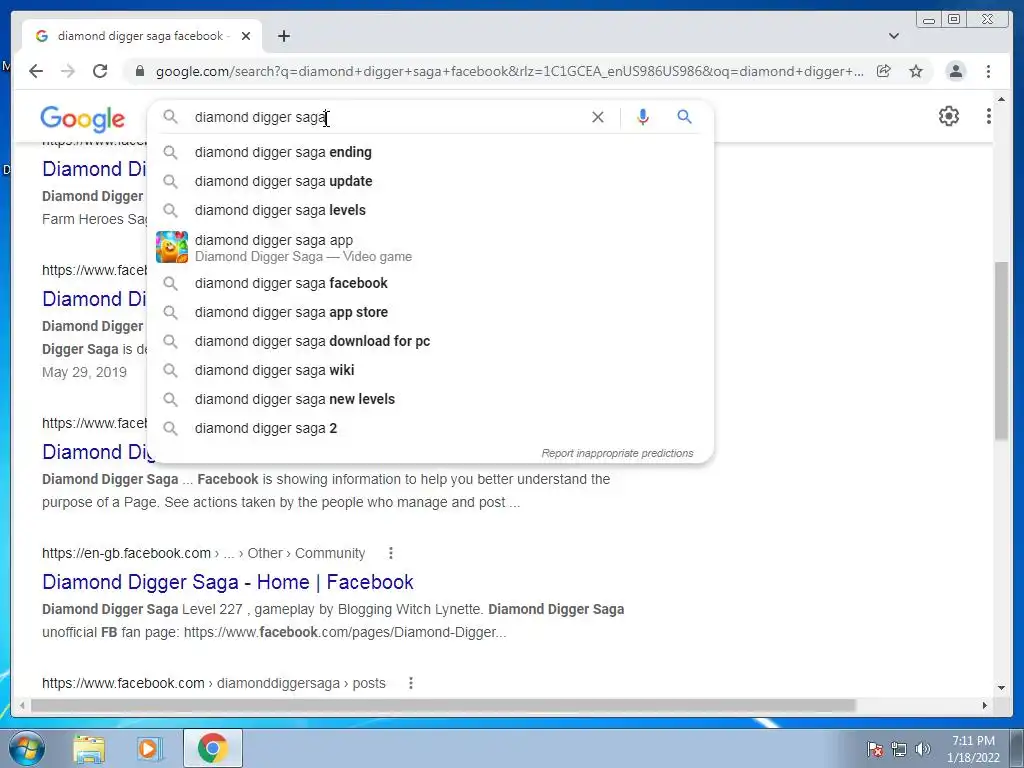
Task: Choose suggestion diamond digger saga facebook
Action: click(430, 283)
